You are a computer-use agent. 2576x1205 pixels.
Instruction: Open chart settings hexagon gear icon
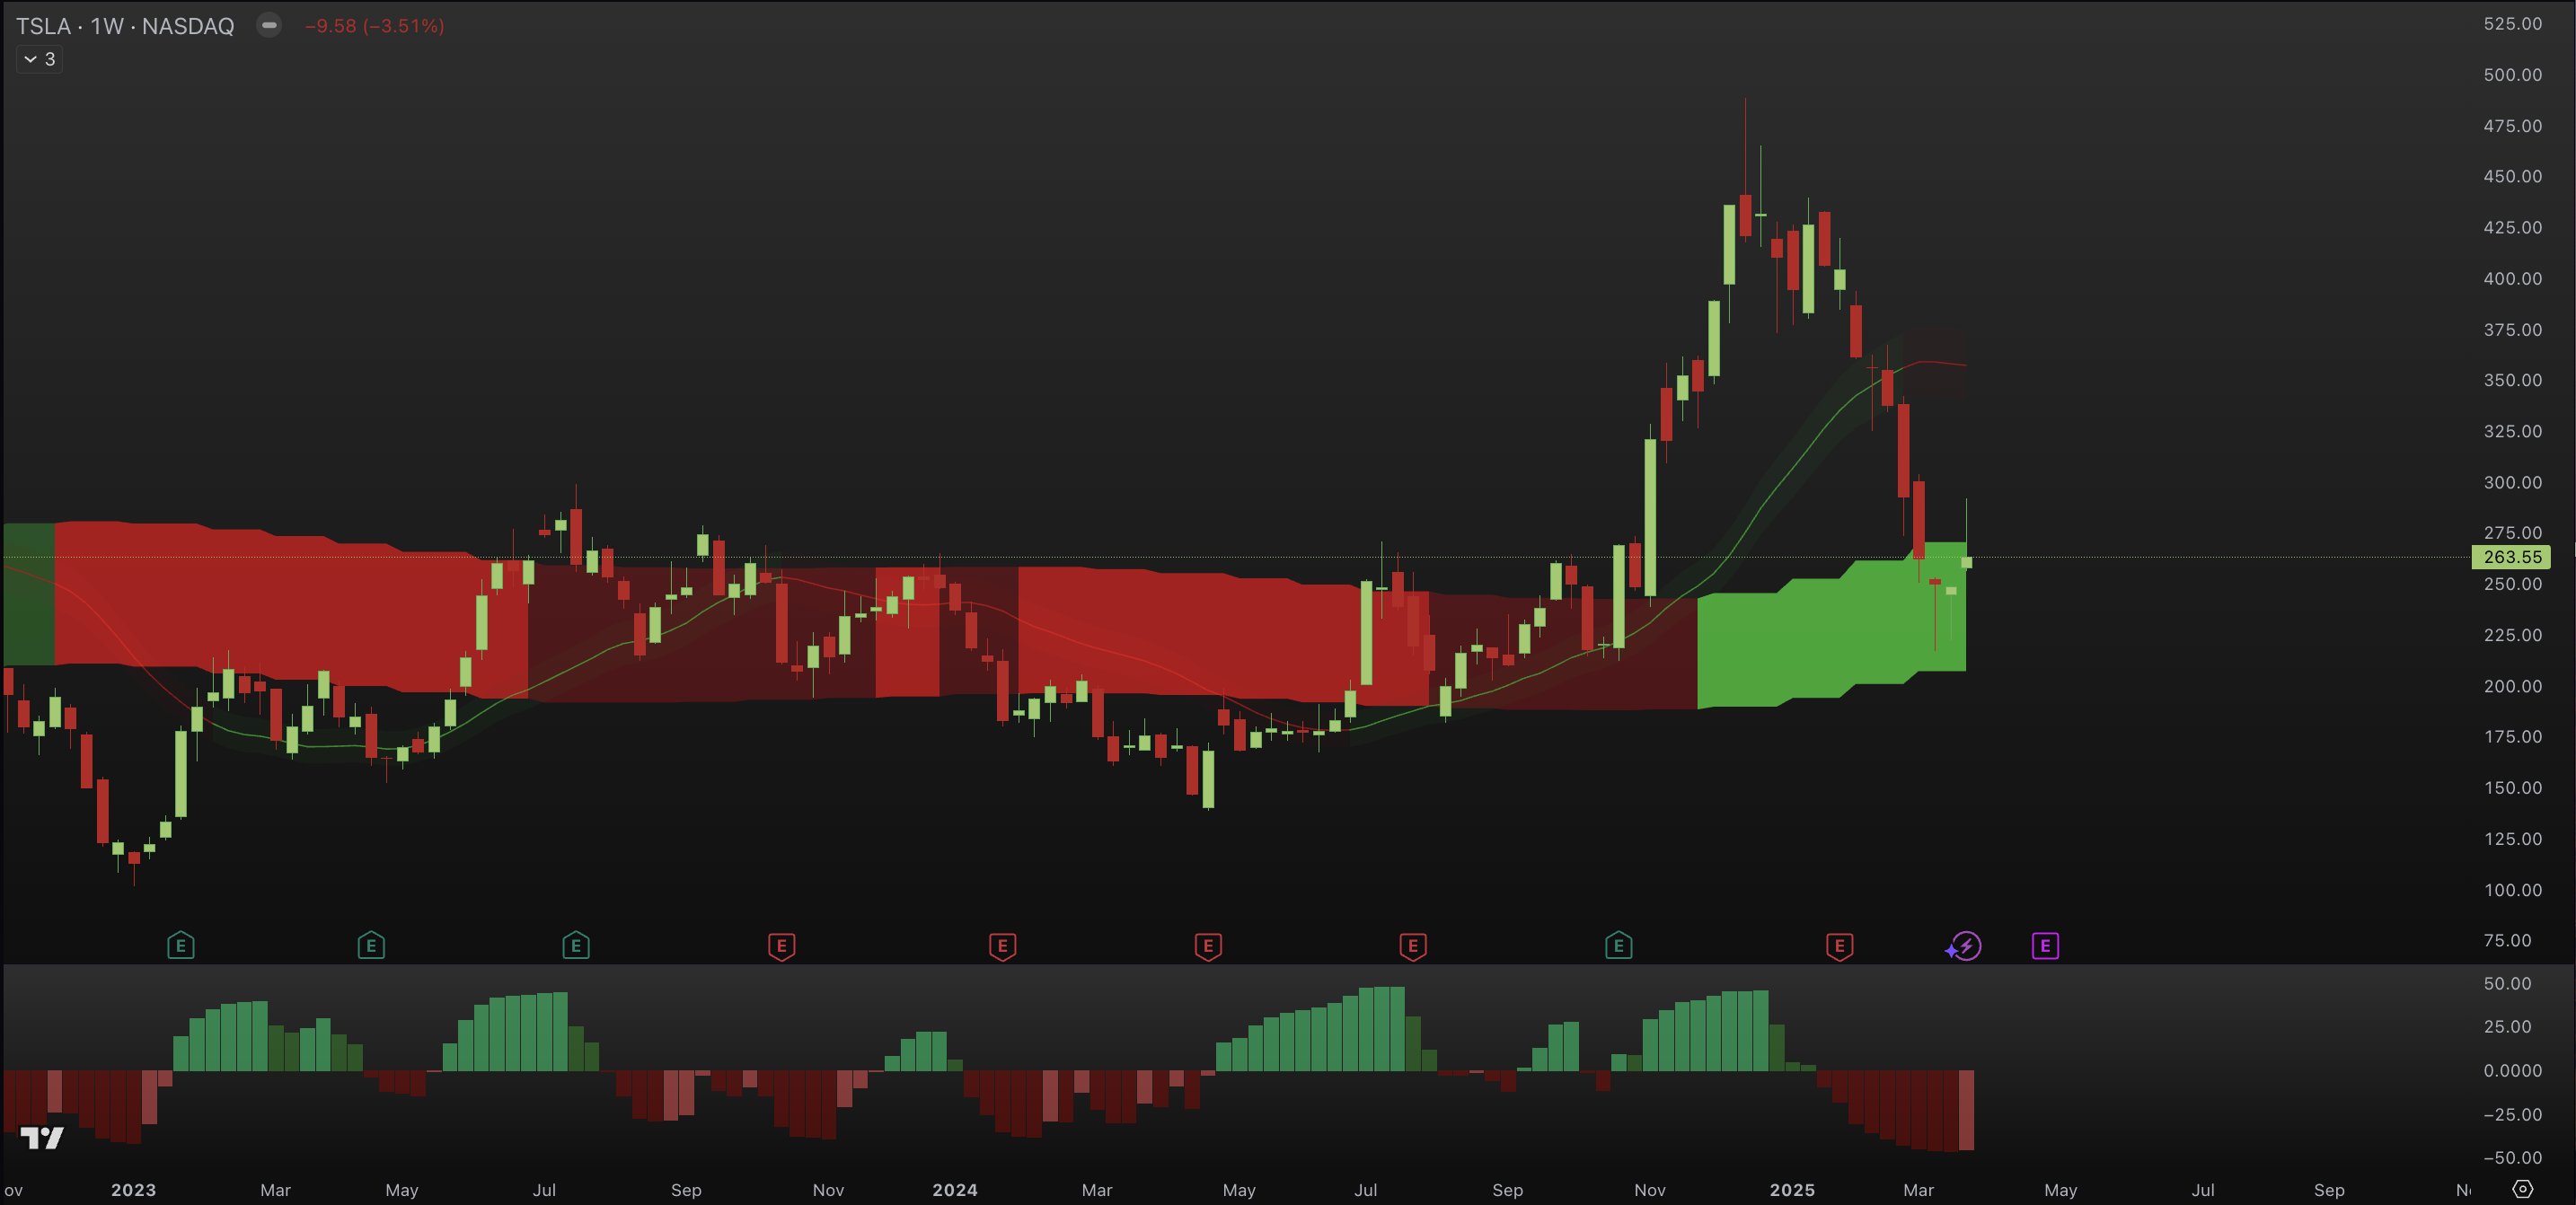pyautogui.click(x=2523, y=1189)
